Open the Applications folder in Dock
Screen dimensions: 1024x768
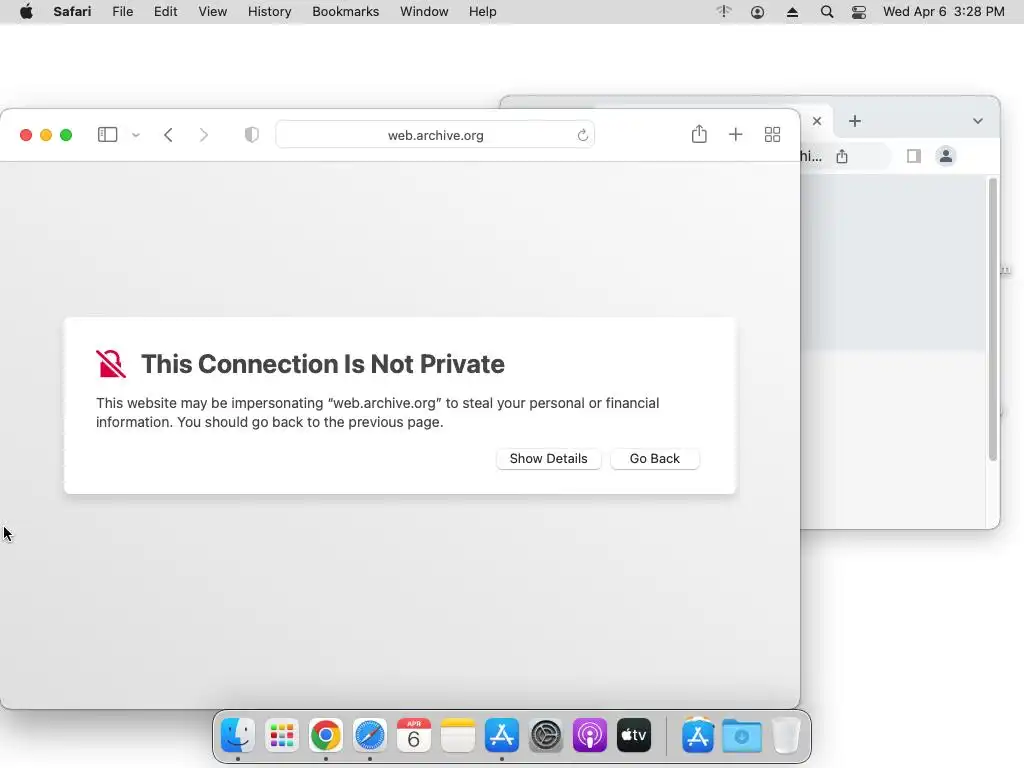pos(697,735)
